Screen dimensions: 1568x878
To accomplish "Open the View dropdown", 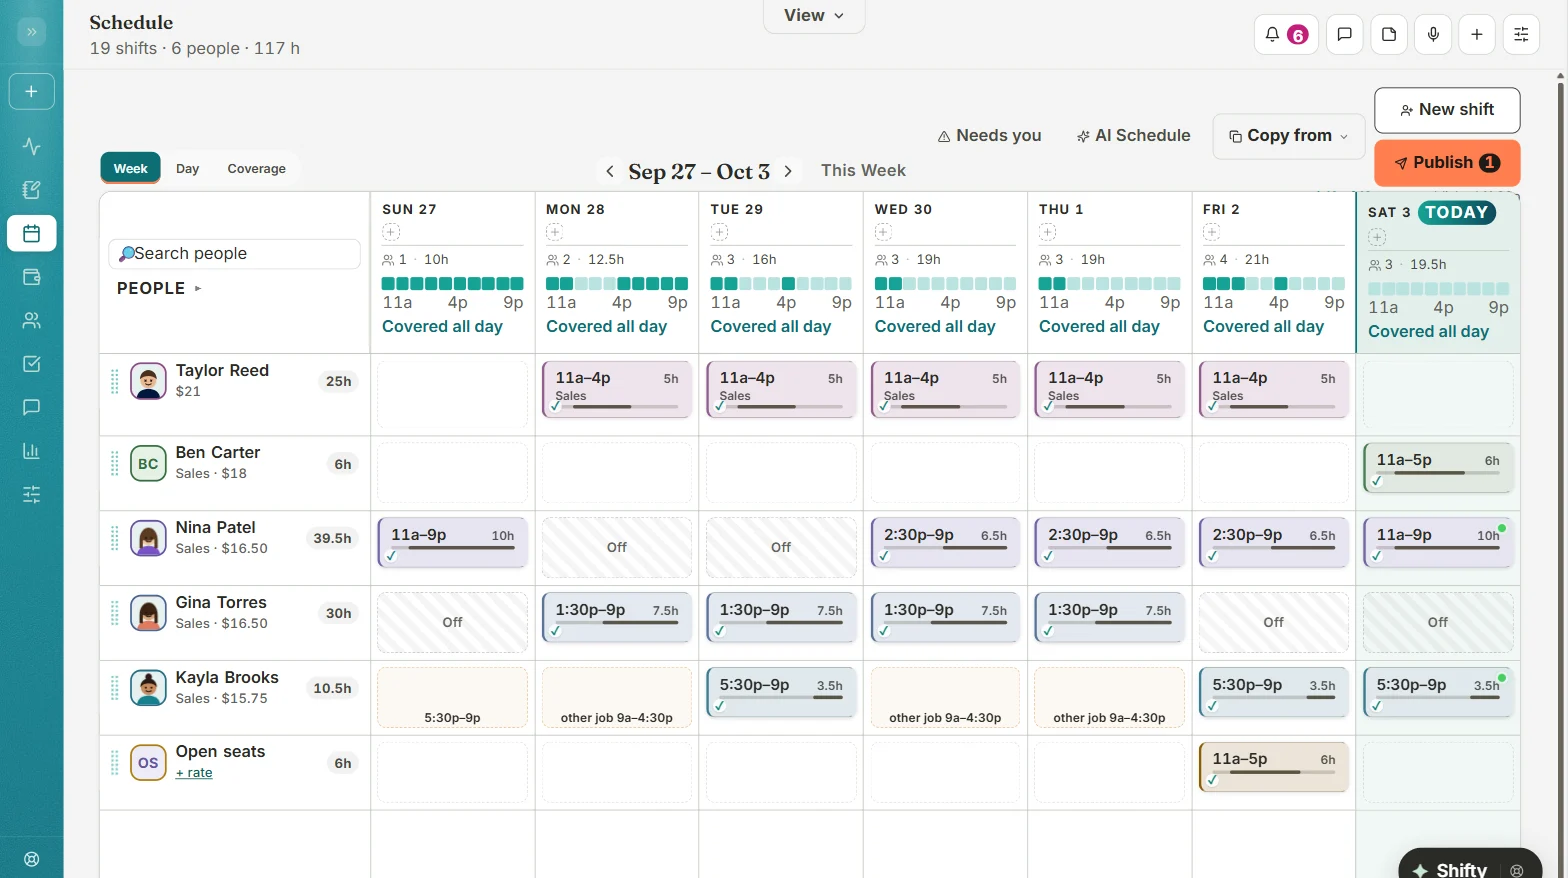I will point(814,16).
